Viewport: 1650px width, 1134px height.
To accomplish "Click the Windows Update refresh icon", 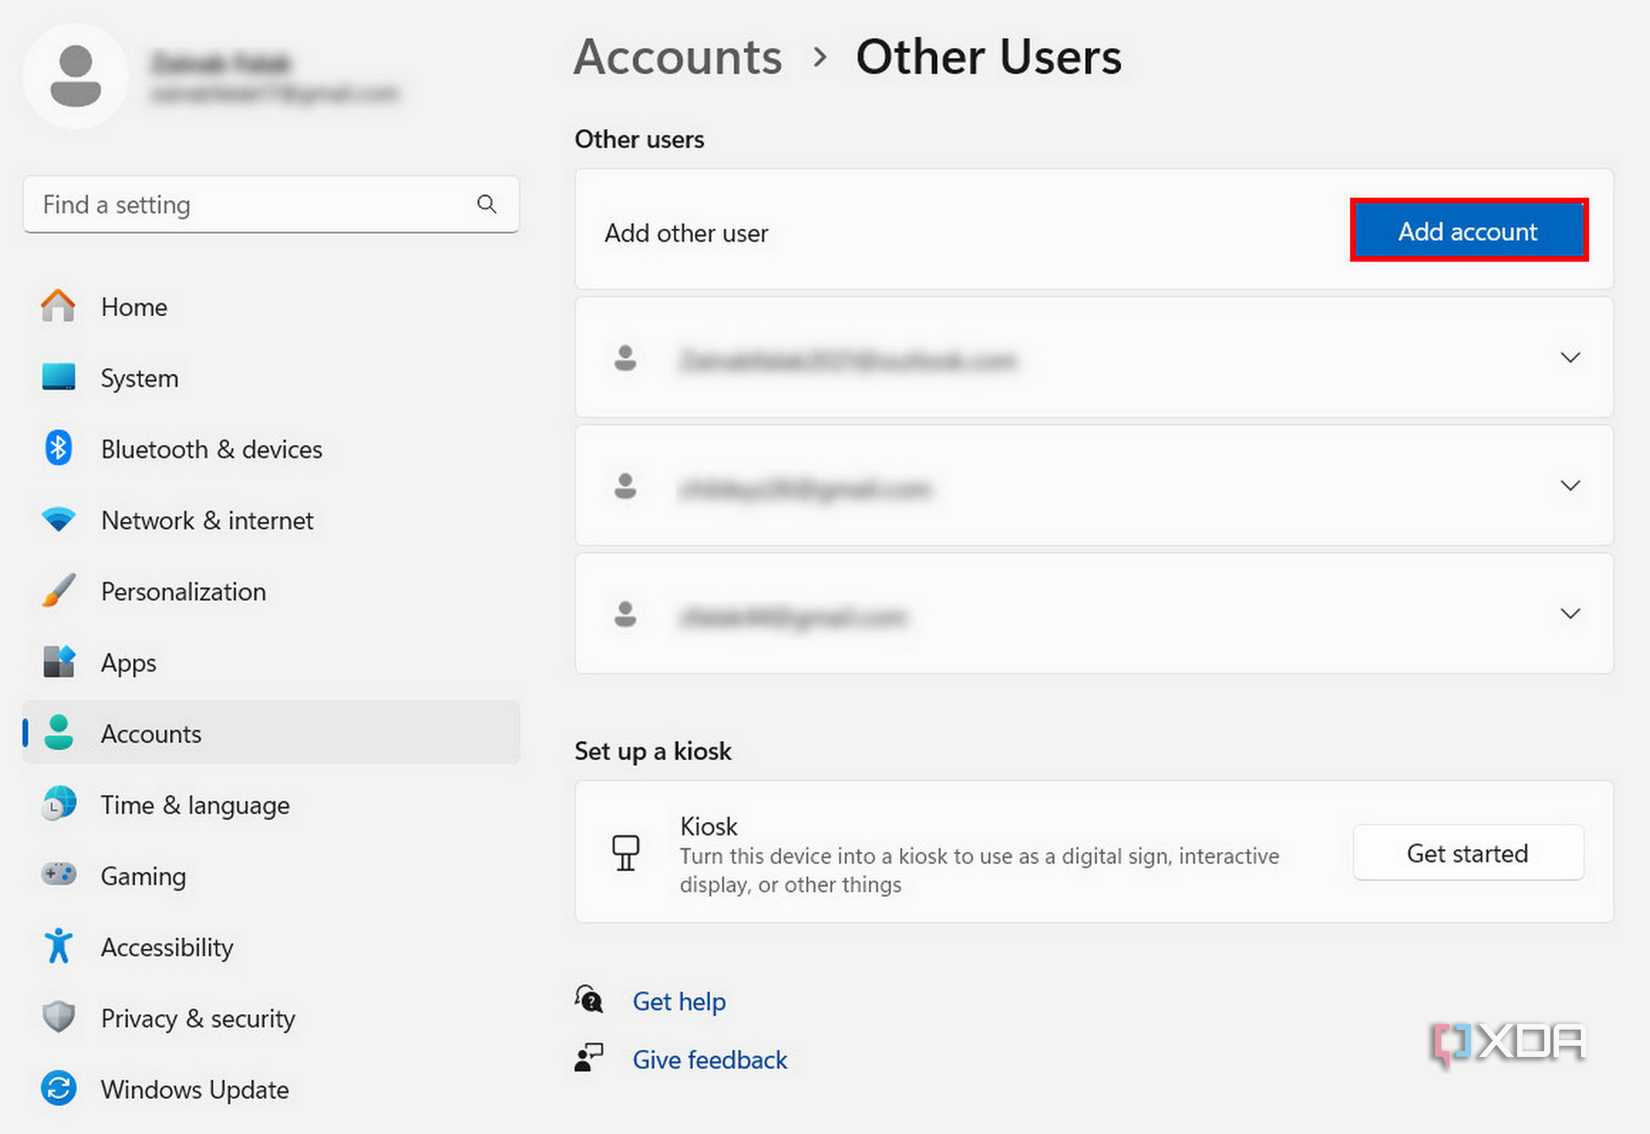I will tap(58, 1088).
